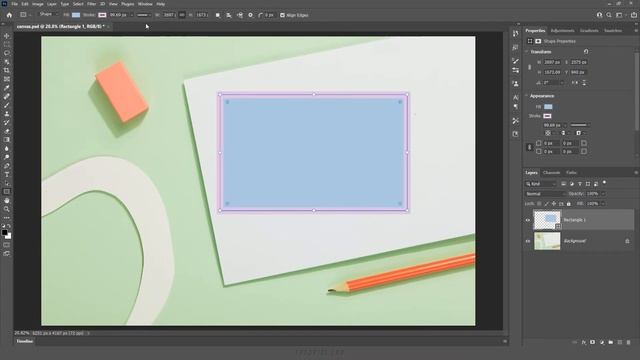The width and height of the screenshot is (640, 360).
Task: Select the Eyedropper tool
Action: 7,88
